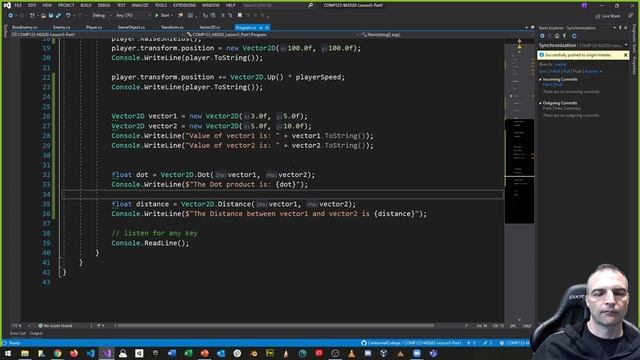Open the PROJECT menu
Viewport: 640px width, 360px height.
[x=66, y=5]
